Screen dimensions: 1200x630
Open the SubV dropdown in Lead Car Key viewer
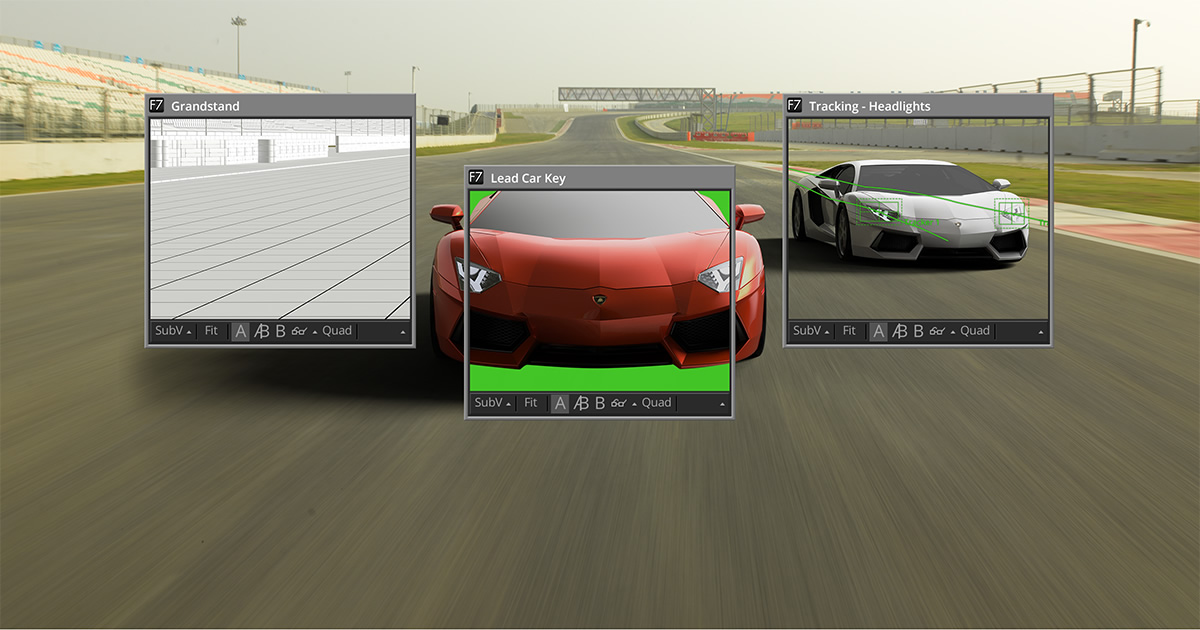point(491,403)
